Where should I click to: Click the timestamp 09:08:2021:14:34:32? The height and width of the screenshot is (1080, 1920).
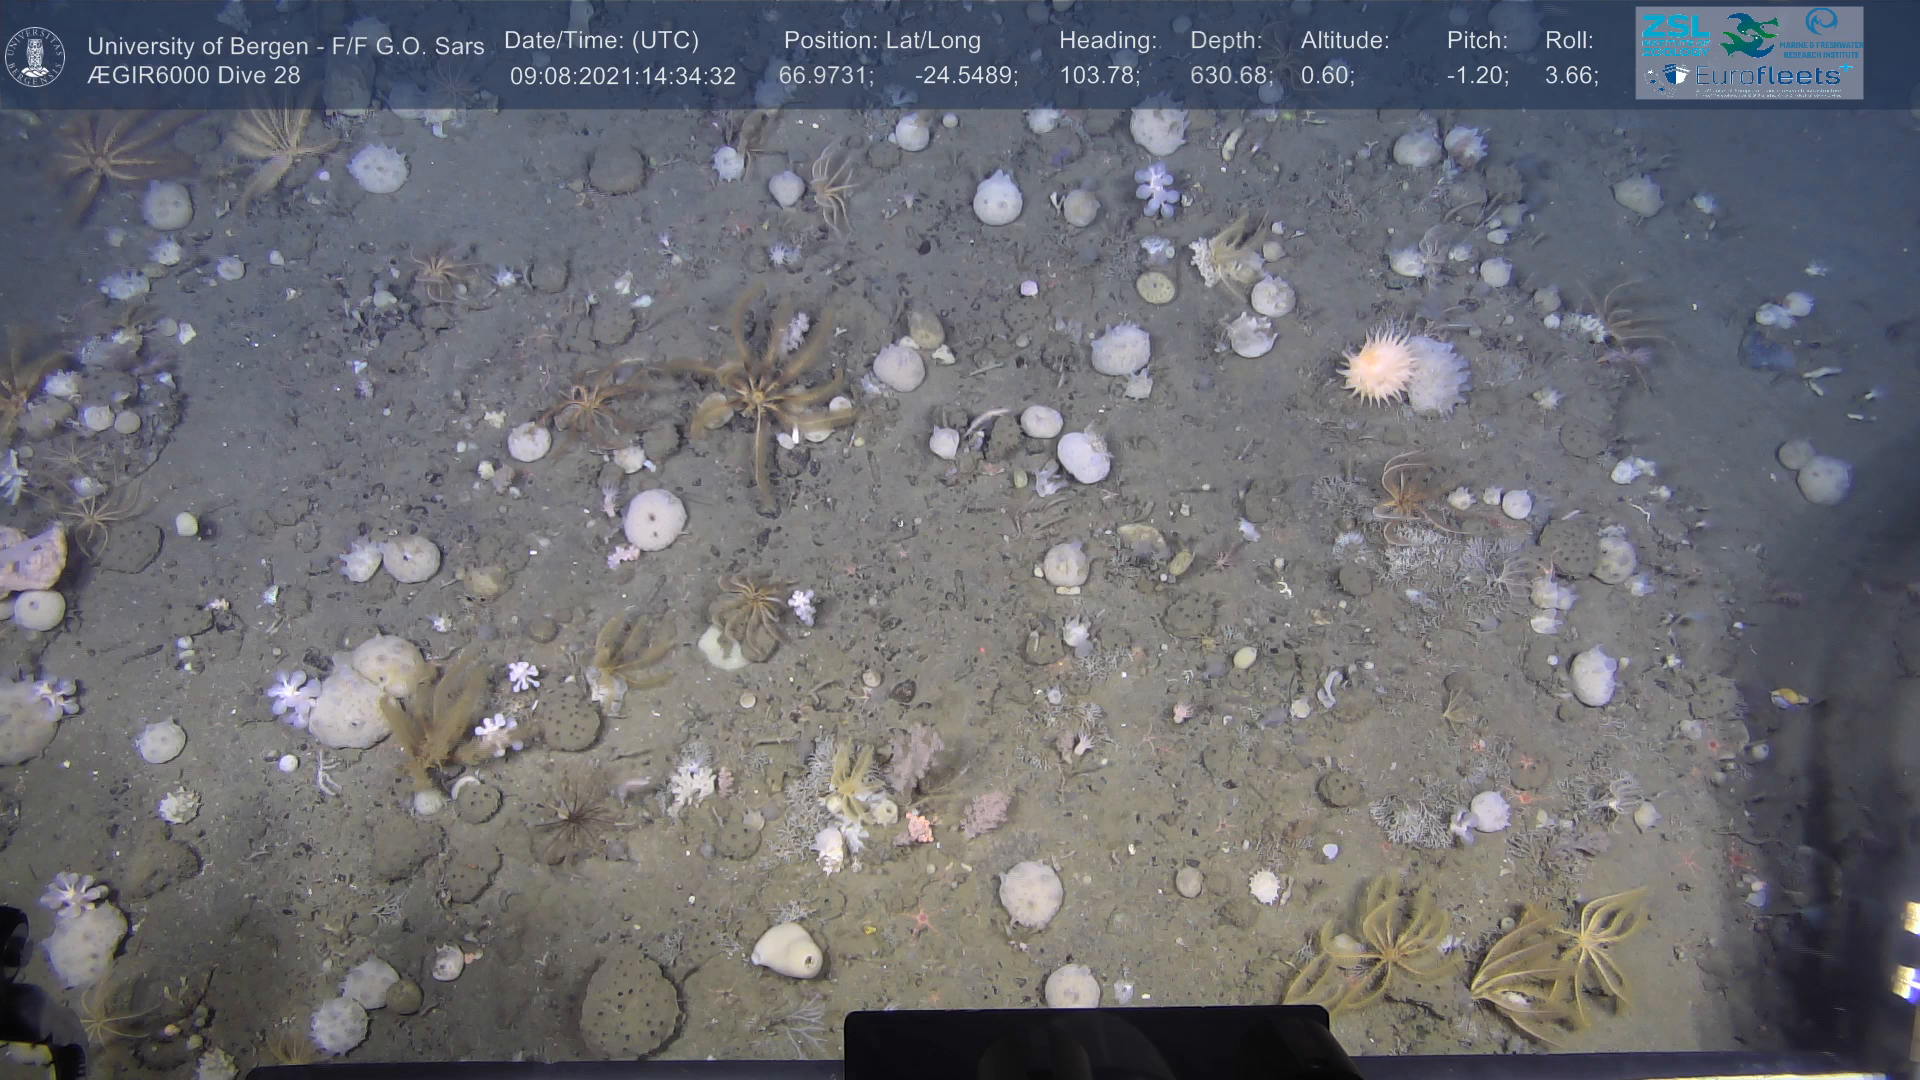[x=622, y=76]
